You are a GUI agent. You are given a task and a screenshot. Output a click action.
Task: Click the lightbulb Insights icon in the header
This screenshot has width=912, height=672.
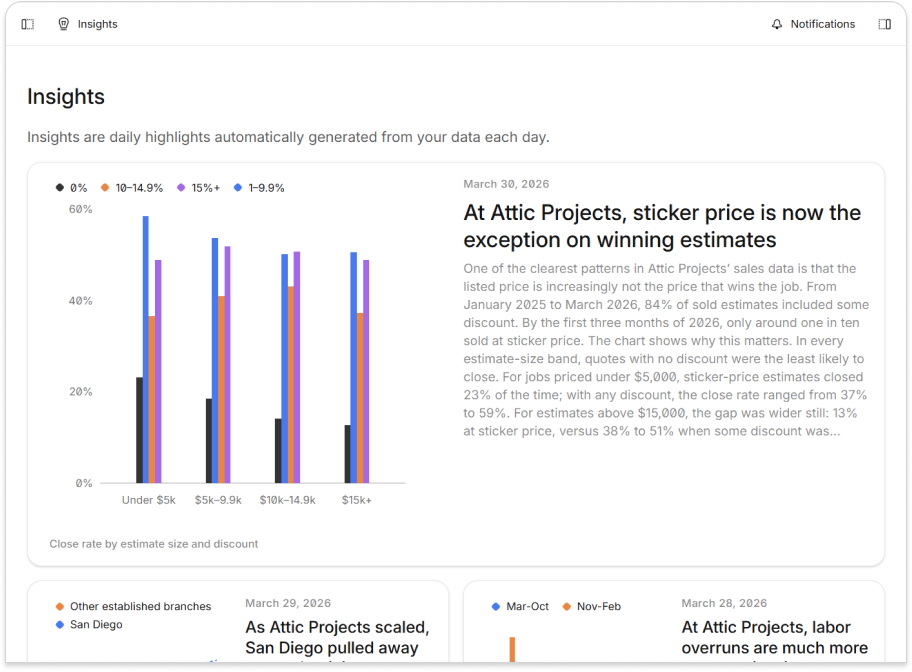pyautogui.click(x=64, y=24)
